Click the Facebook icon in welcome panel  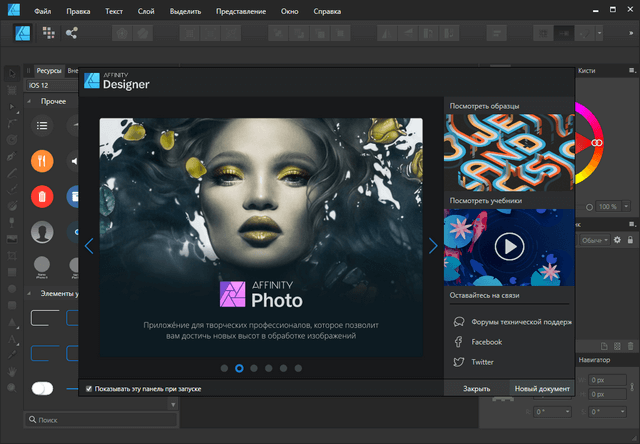click(459, 342)
